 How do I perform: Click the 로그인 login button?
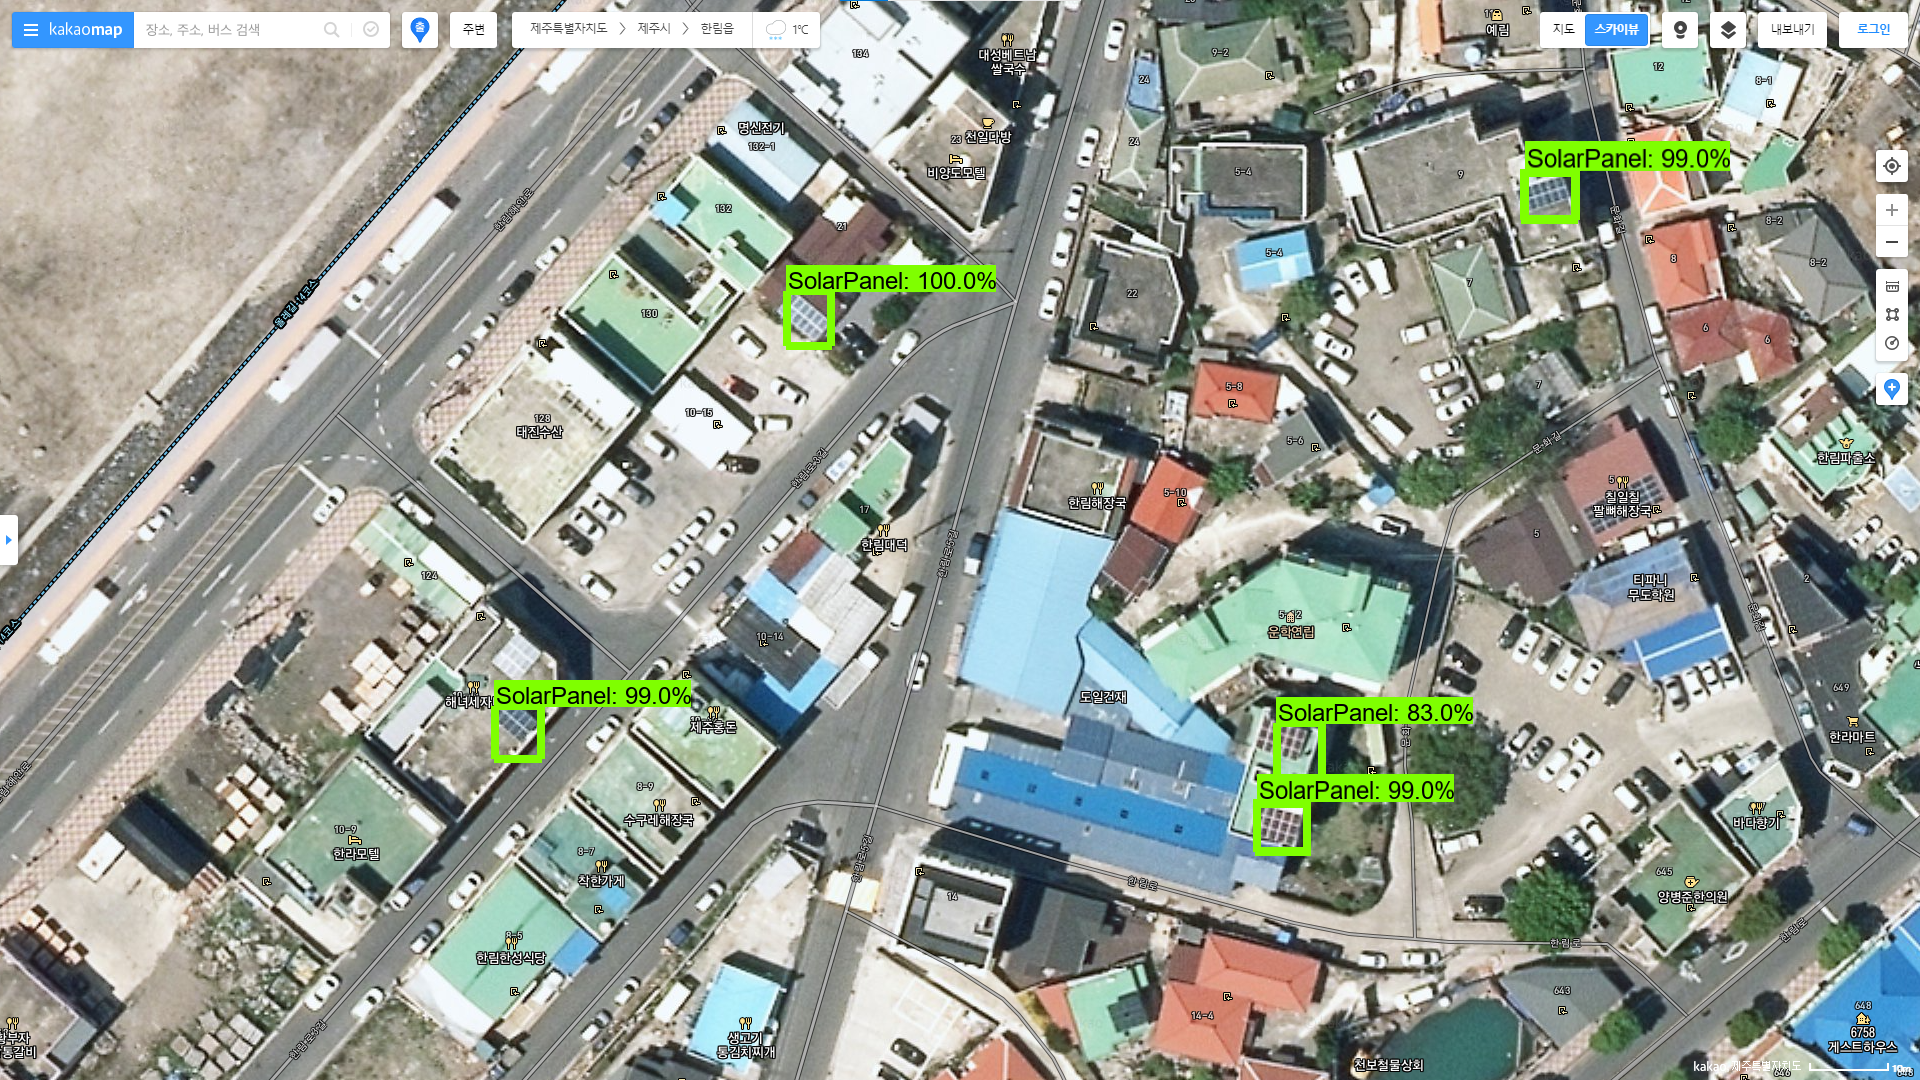1873,30
